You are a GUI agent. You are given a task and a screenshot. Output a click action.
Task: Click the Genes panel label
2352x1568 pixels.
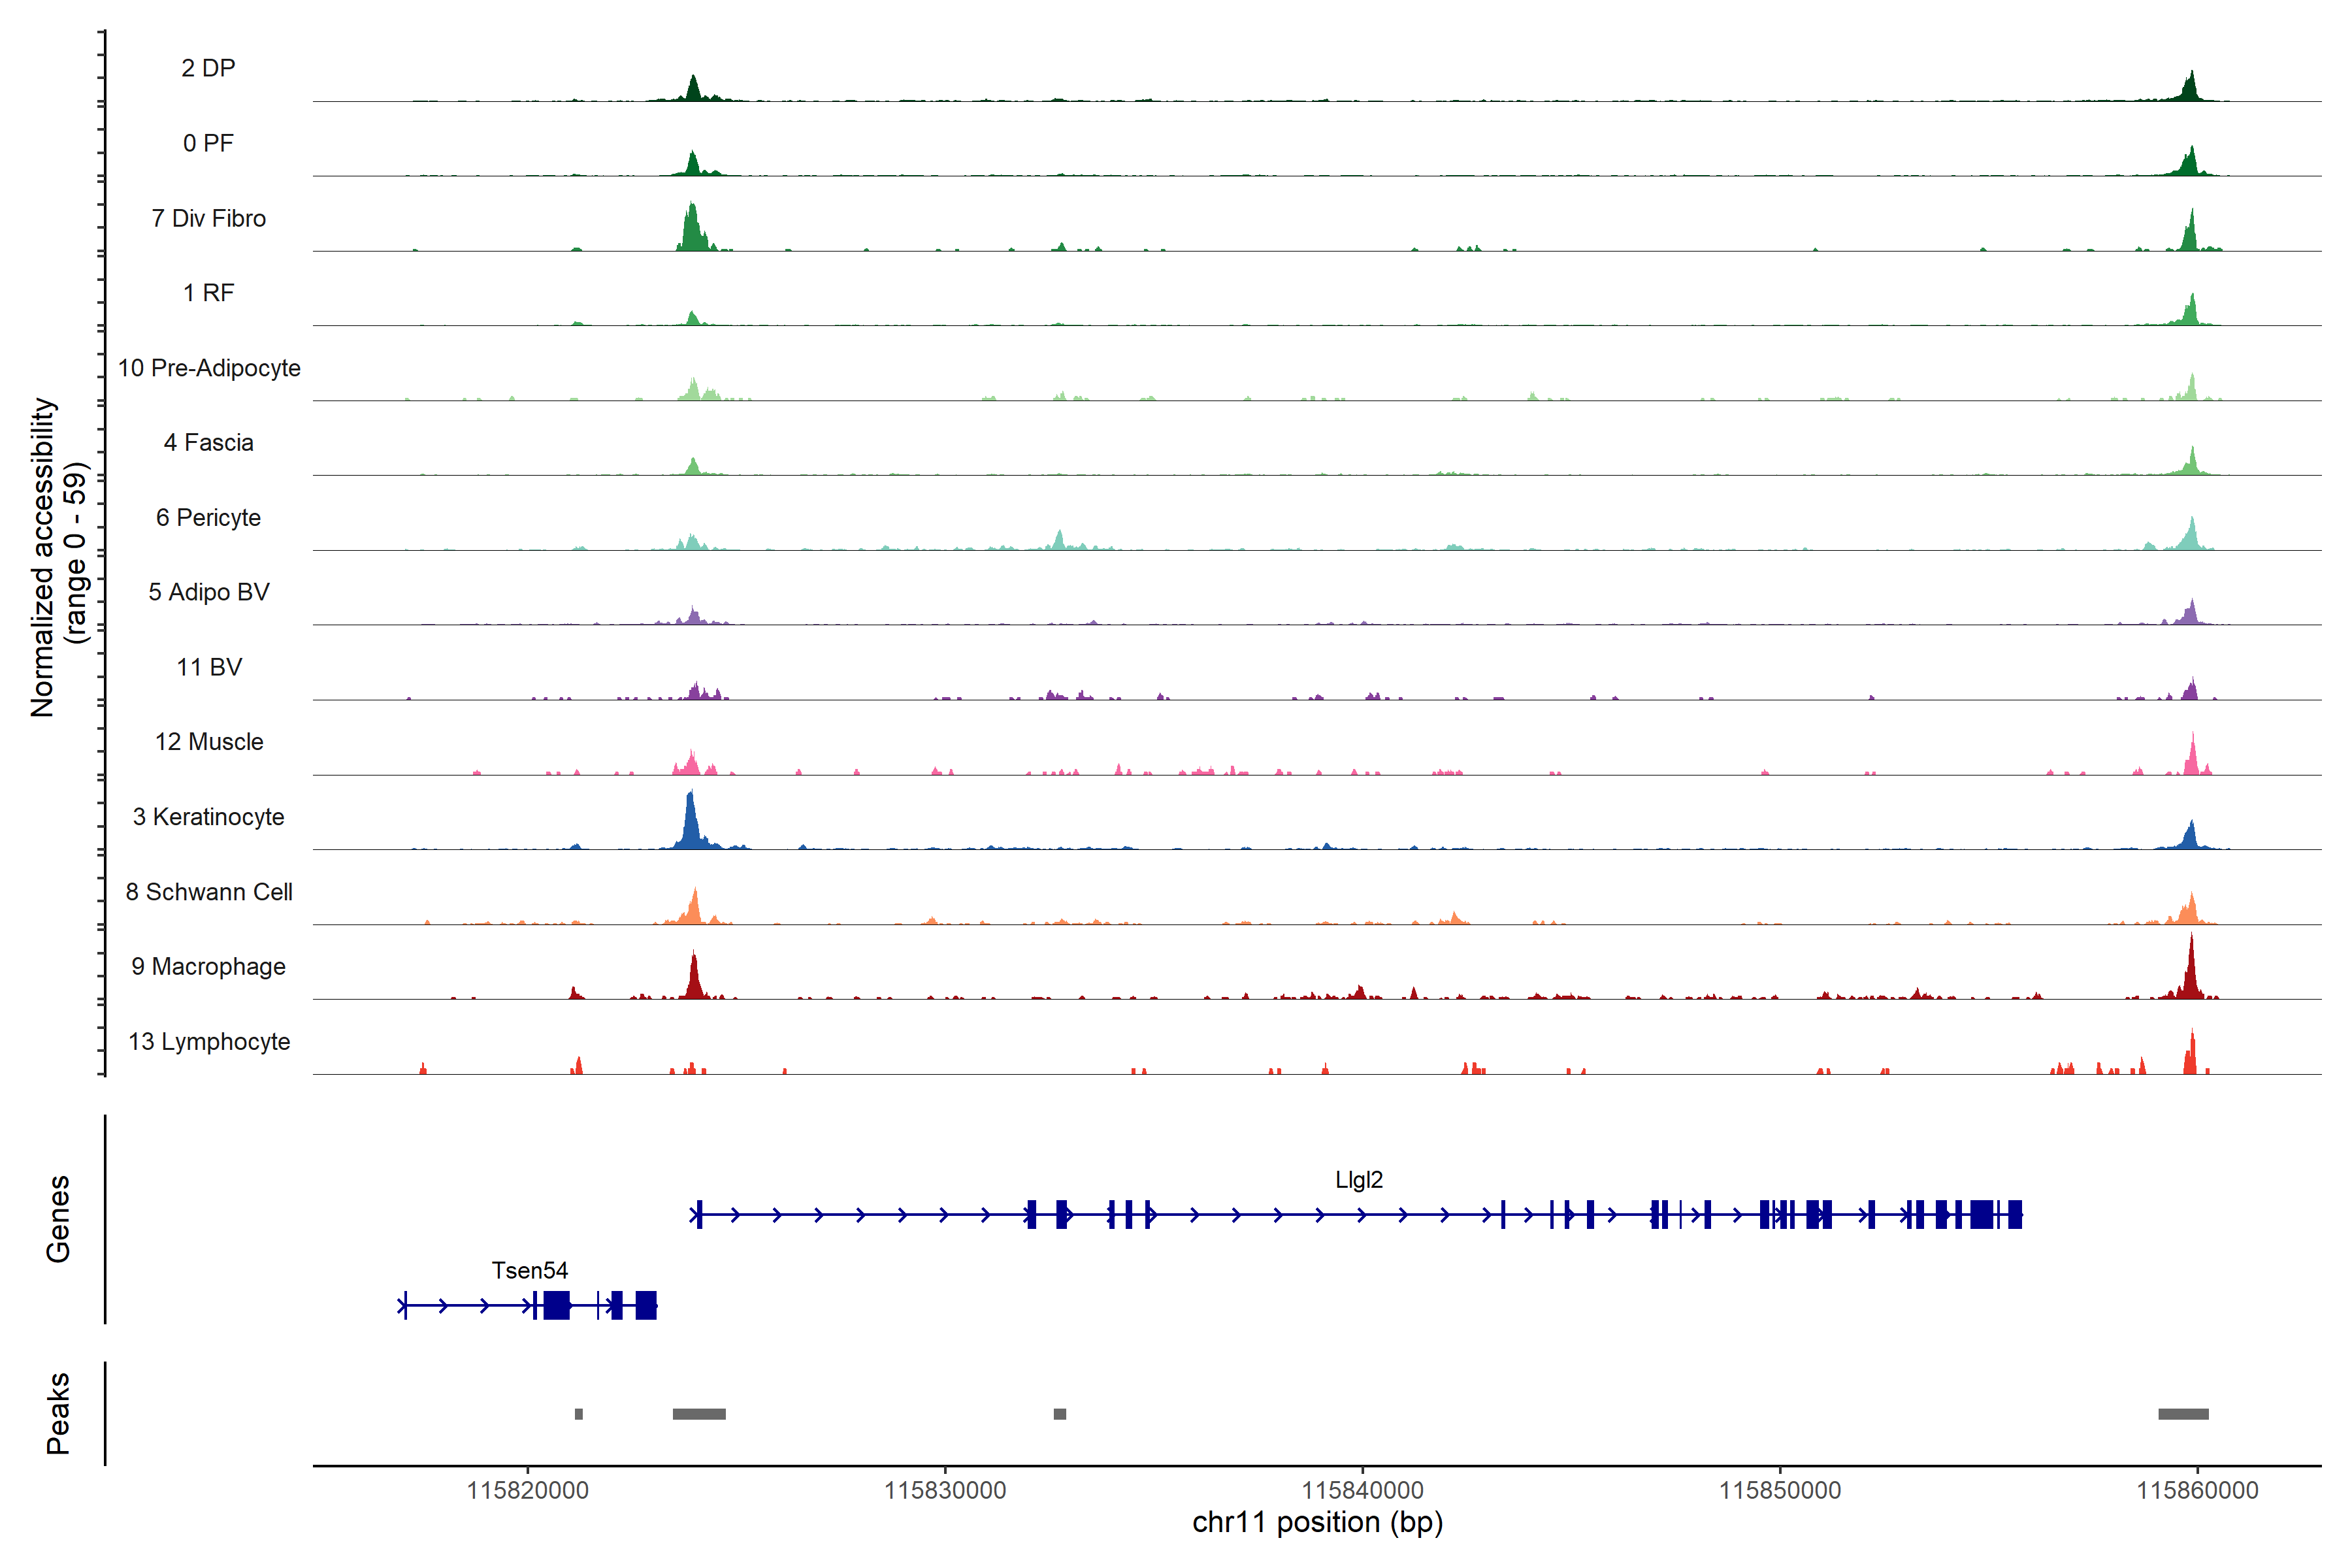[58, 1219]
